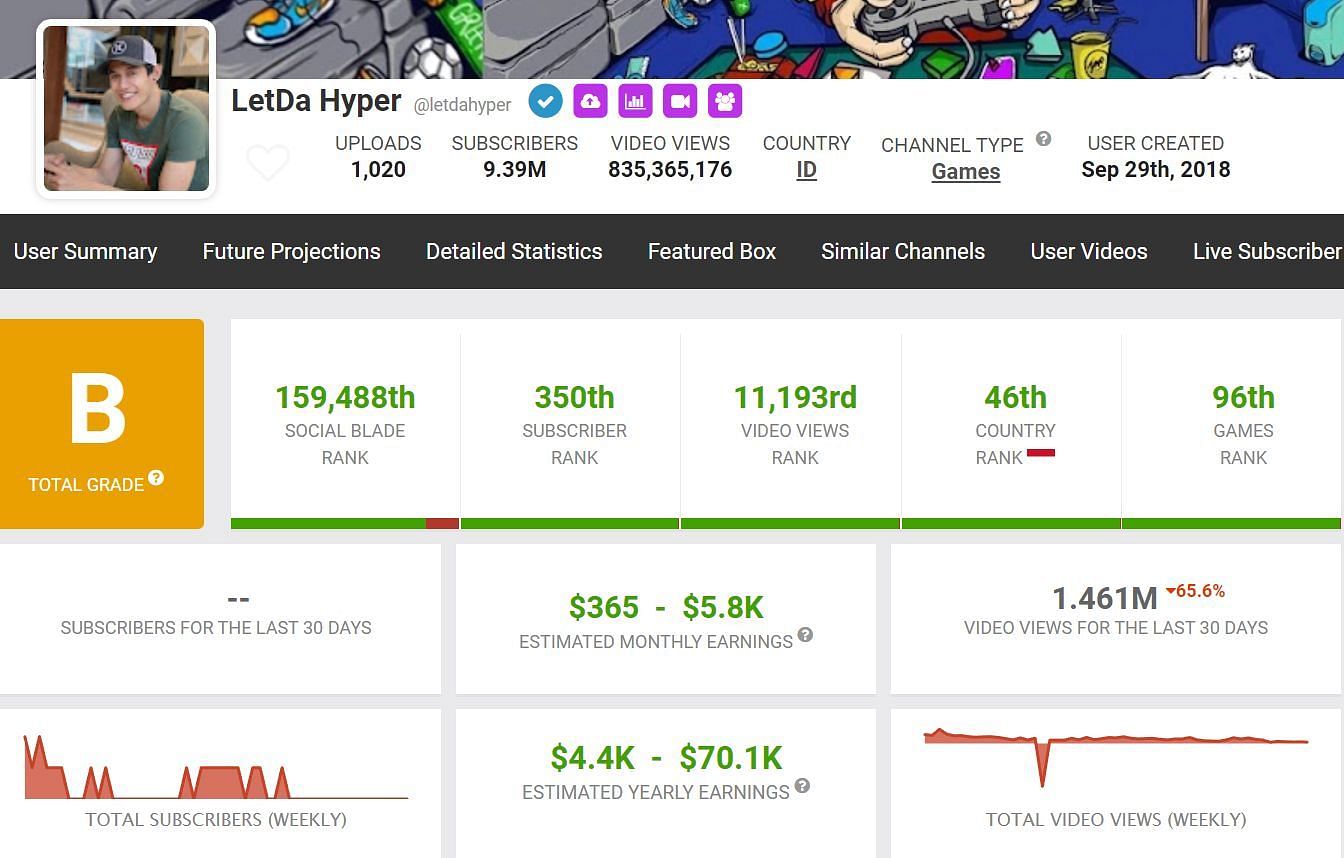1344x858 pixels.
Task: Open the Live Subscriber tab
Action: pos(1268,251)
